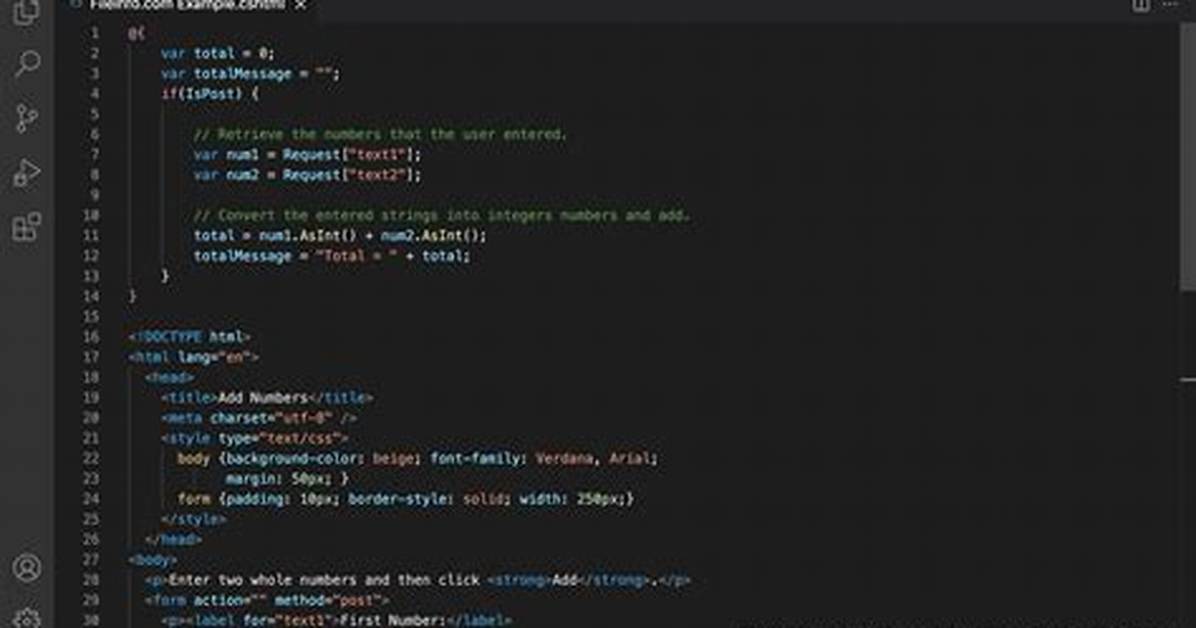This screenshot has height=628, width=1196.
Task: Open the Manage gear menu
Action: tap(27, 617)
